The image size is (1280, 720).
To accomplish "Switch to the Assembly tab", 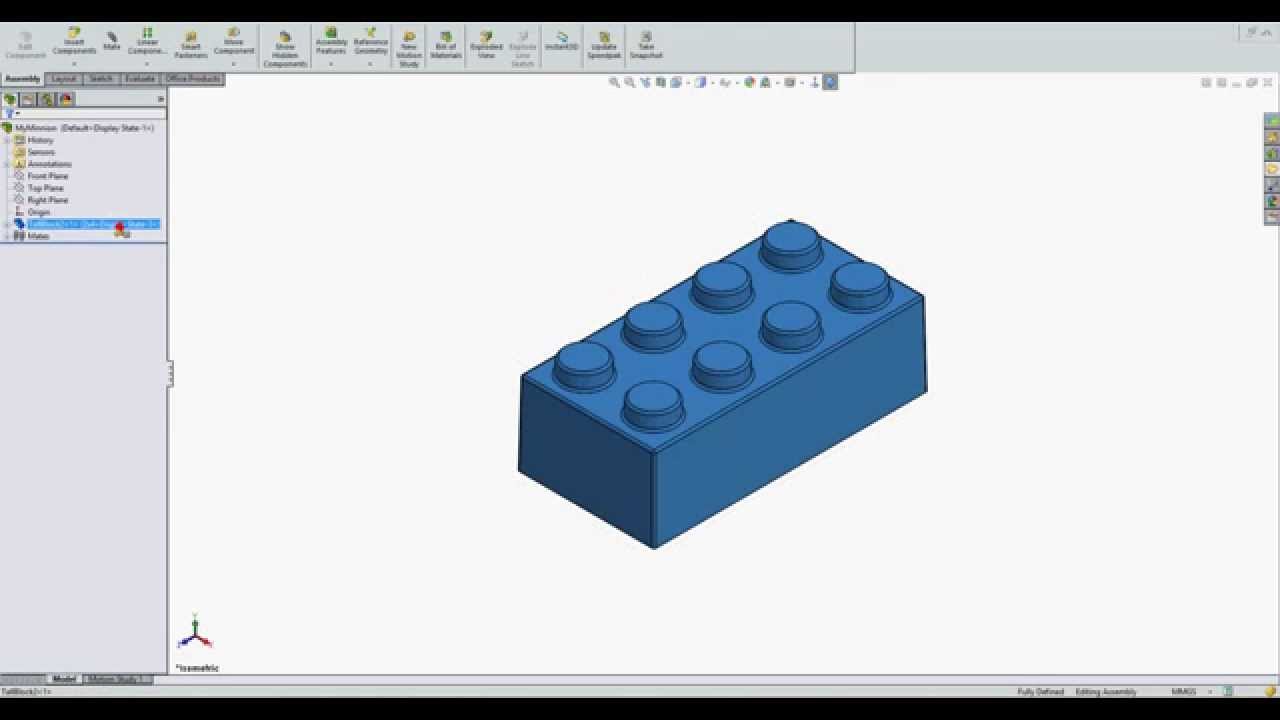I will pyautogui.click(x=22, y=79).
